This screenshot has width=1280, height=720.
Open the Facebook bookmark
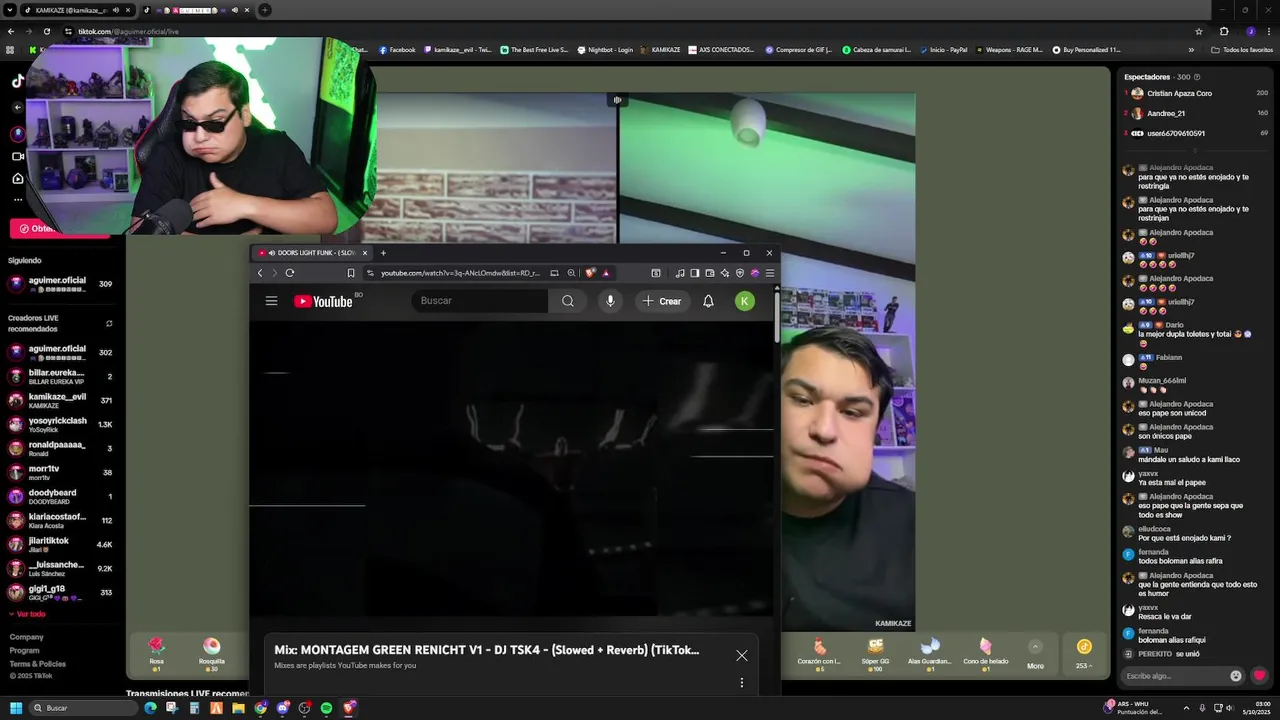(x=397, y=49)
